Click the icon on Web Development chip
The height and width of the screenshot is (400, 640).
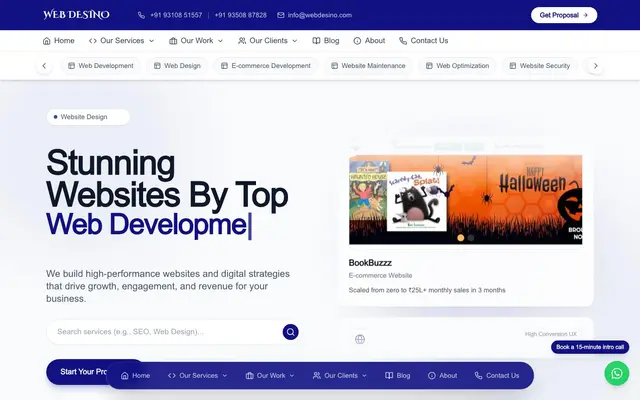click(71, 66)
